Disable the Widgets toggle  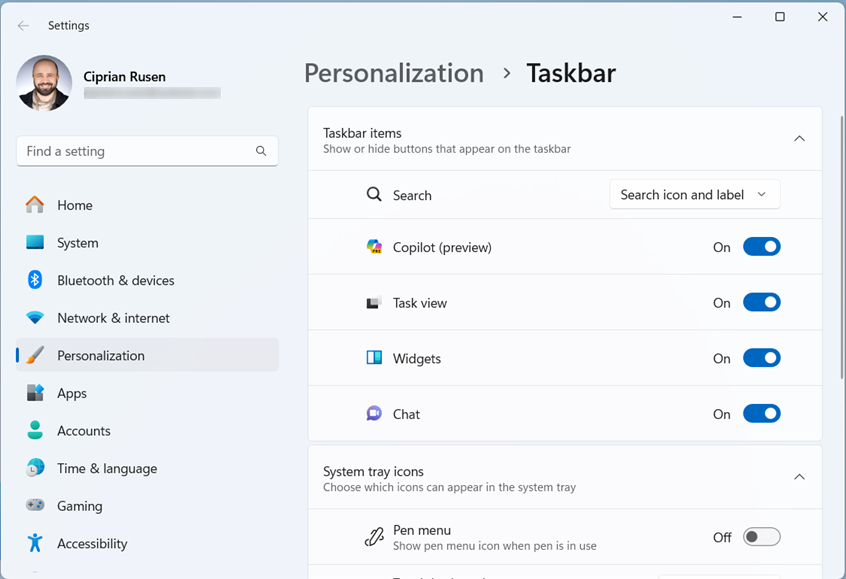coord(761,358)
